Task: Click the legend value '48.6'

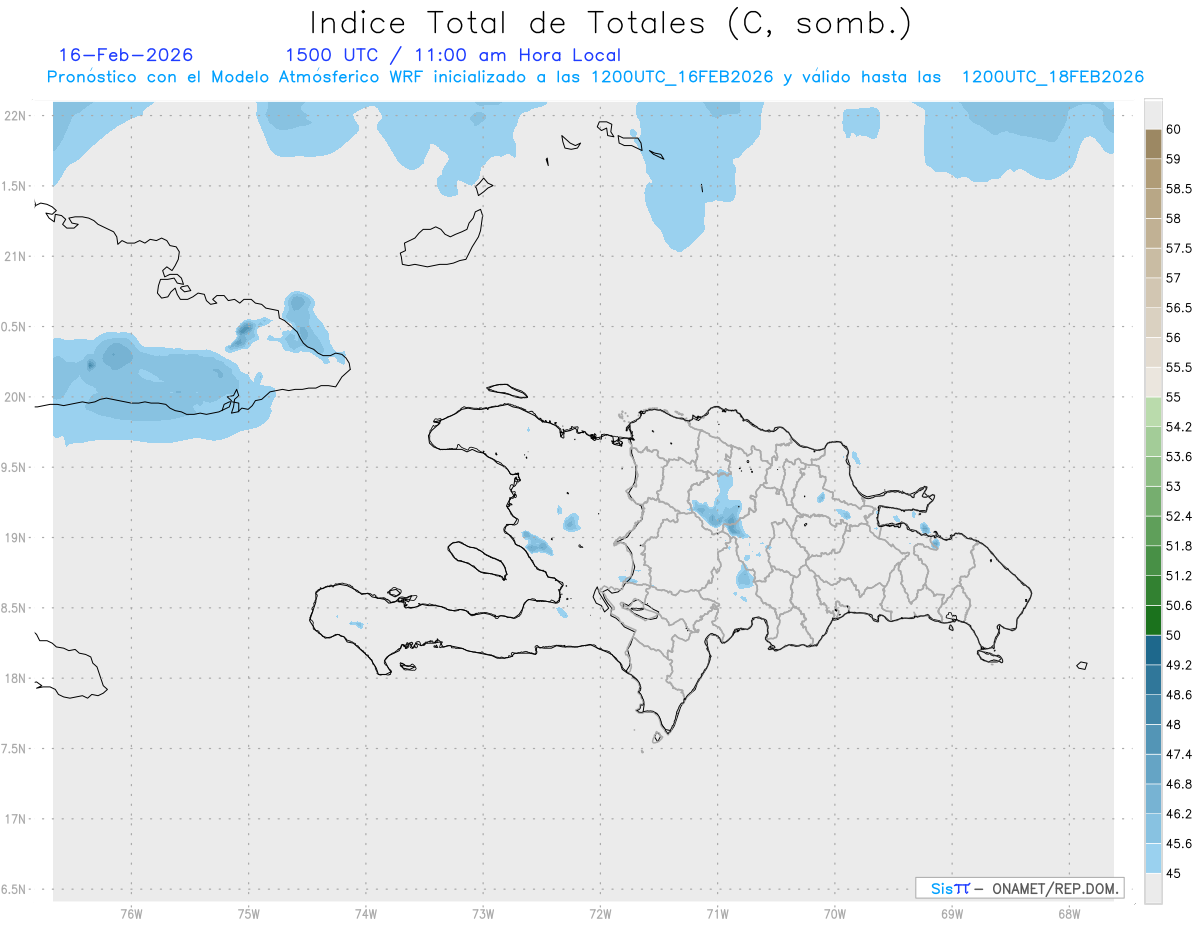Action: coord(1180,695)
